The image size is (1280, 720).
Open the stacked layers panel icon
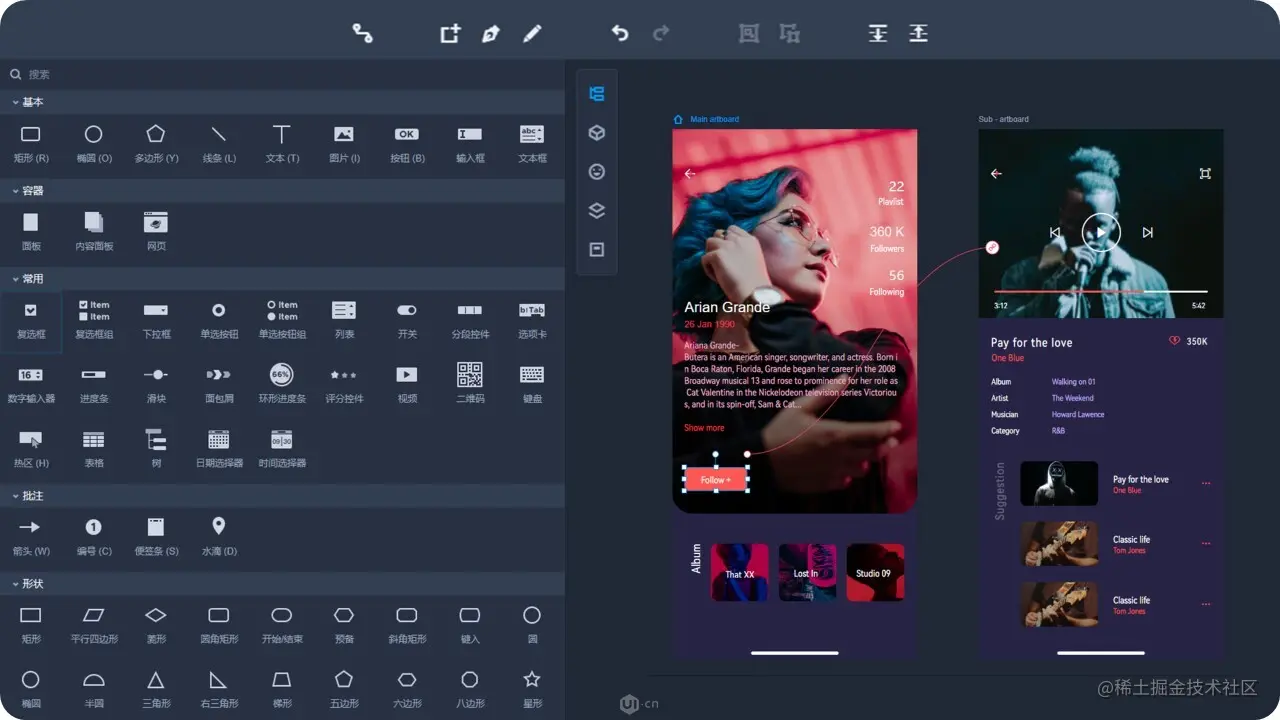coord(597,211)
